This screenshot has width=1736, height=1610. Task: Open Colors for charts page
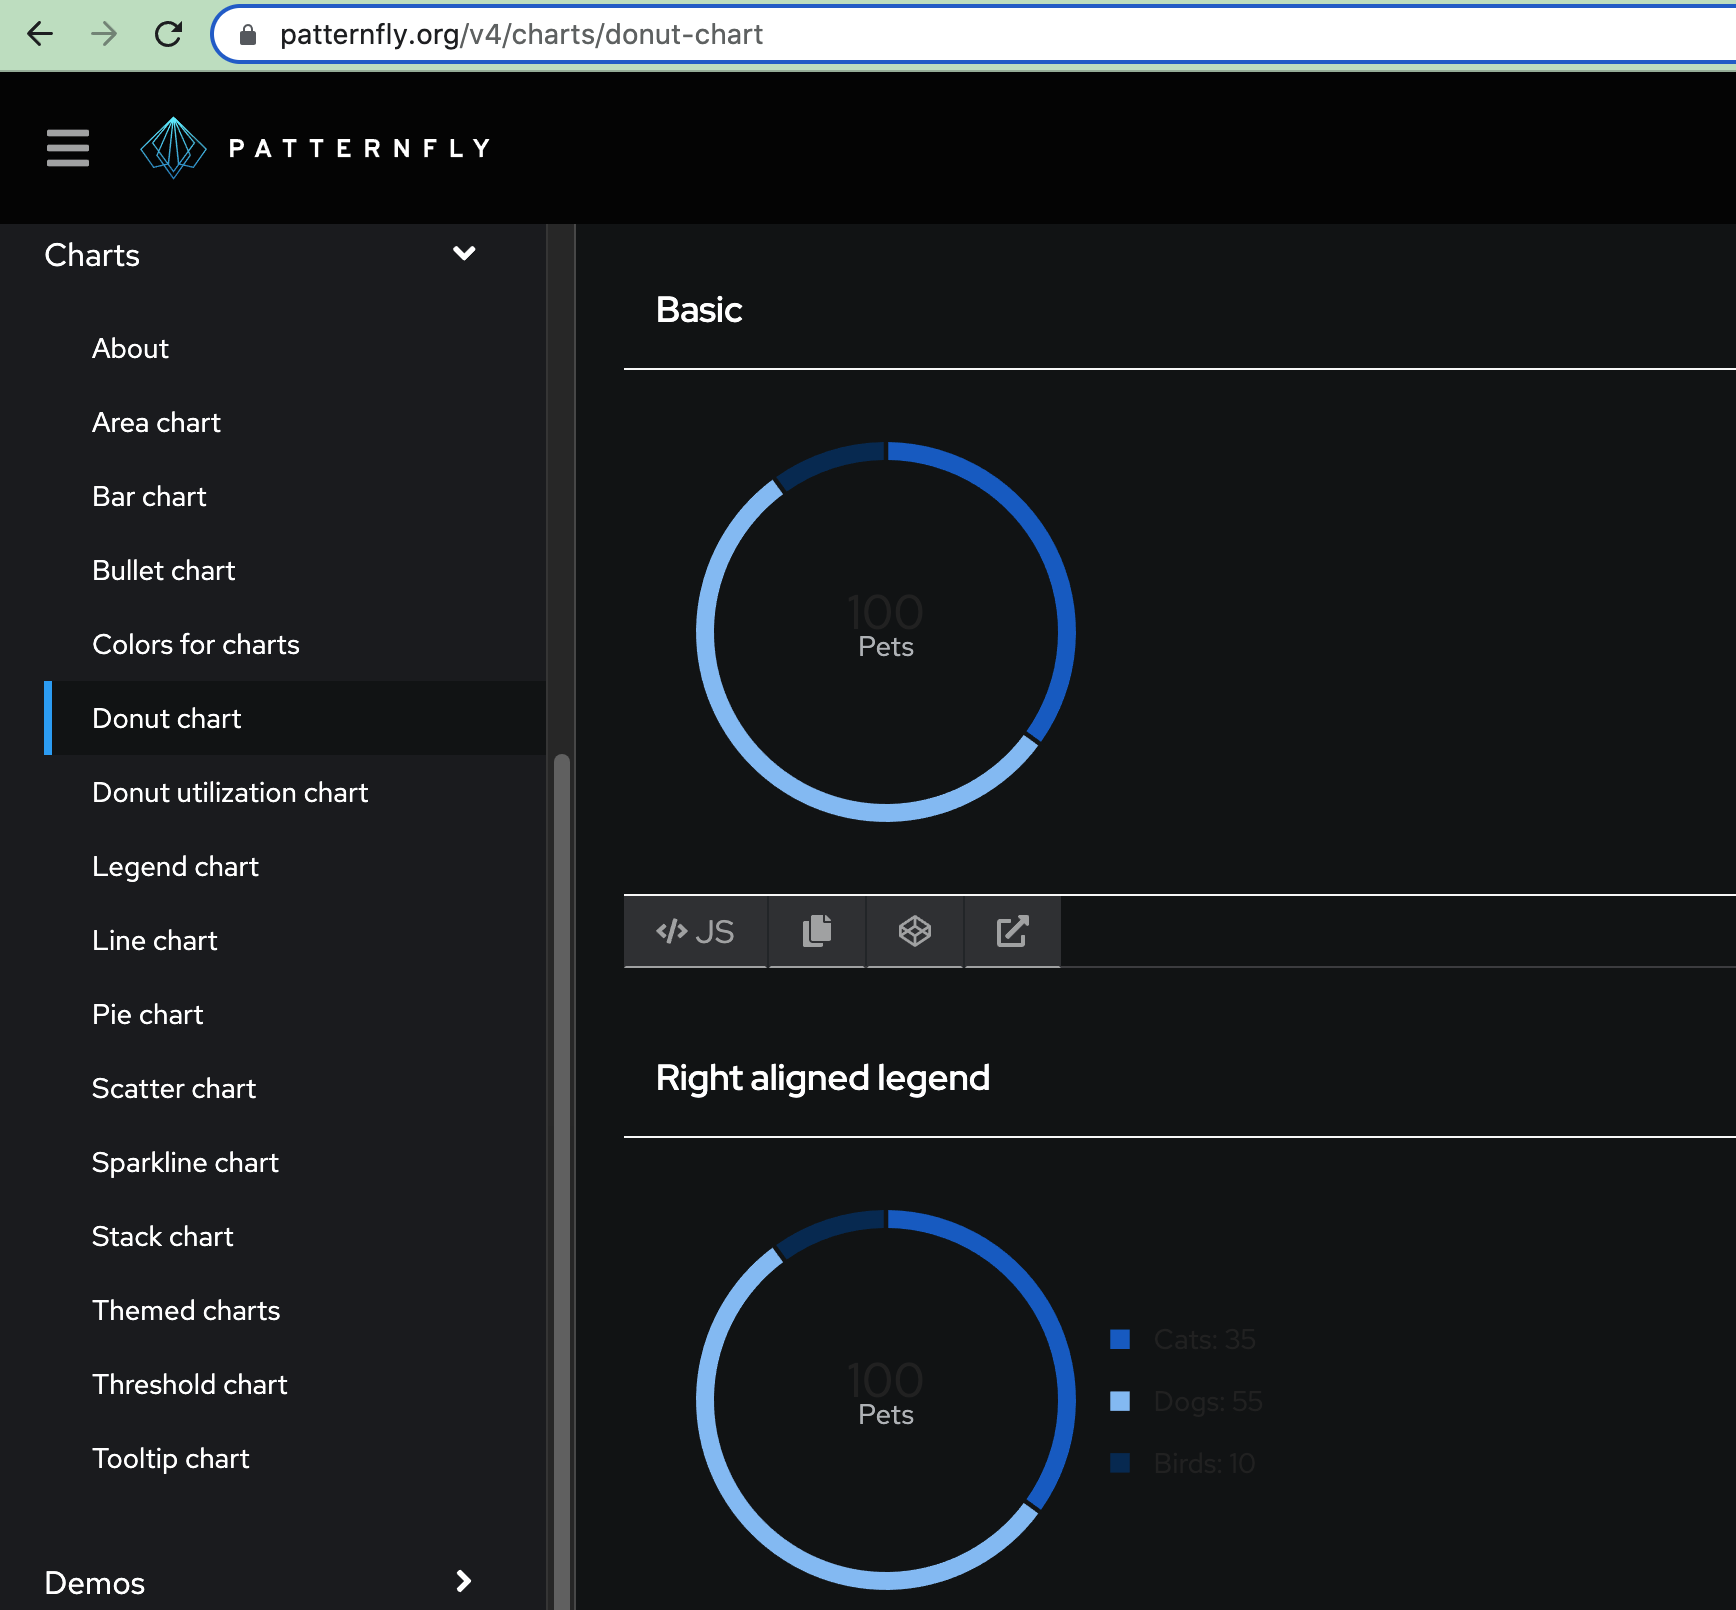[195, 644]
